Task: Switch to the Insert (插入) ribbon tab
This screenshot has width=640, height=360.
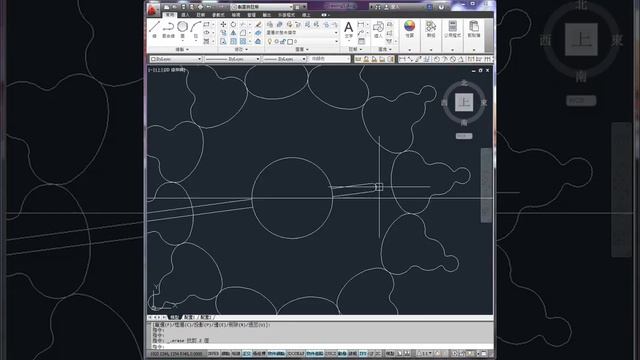Action: pos(186,15)
